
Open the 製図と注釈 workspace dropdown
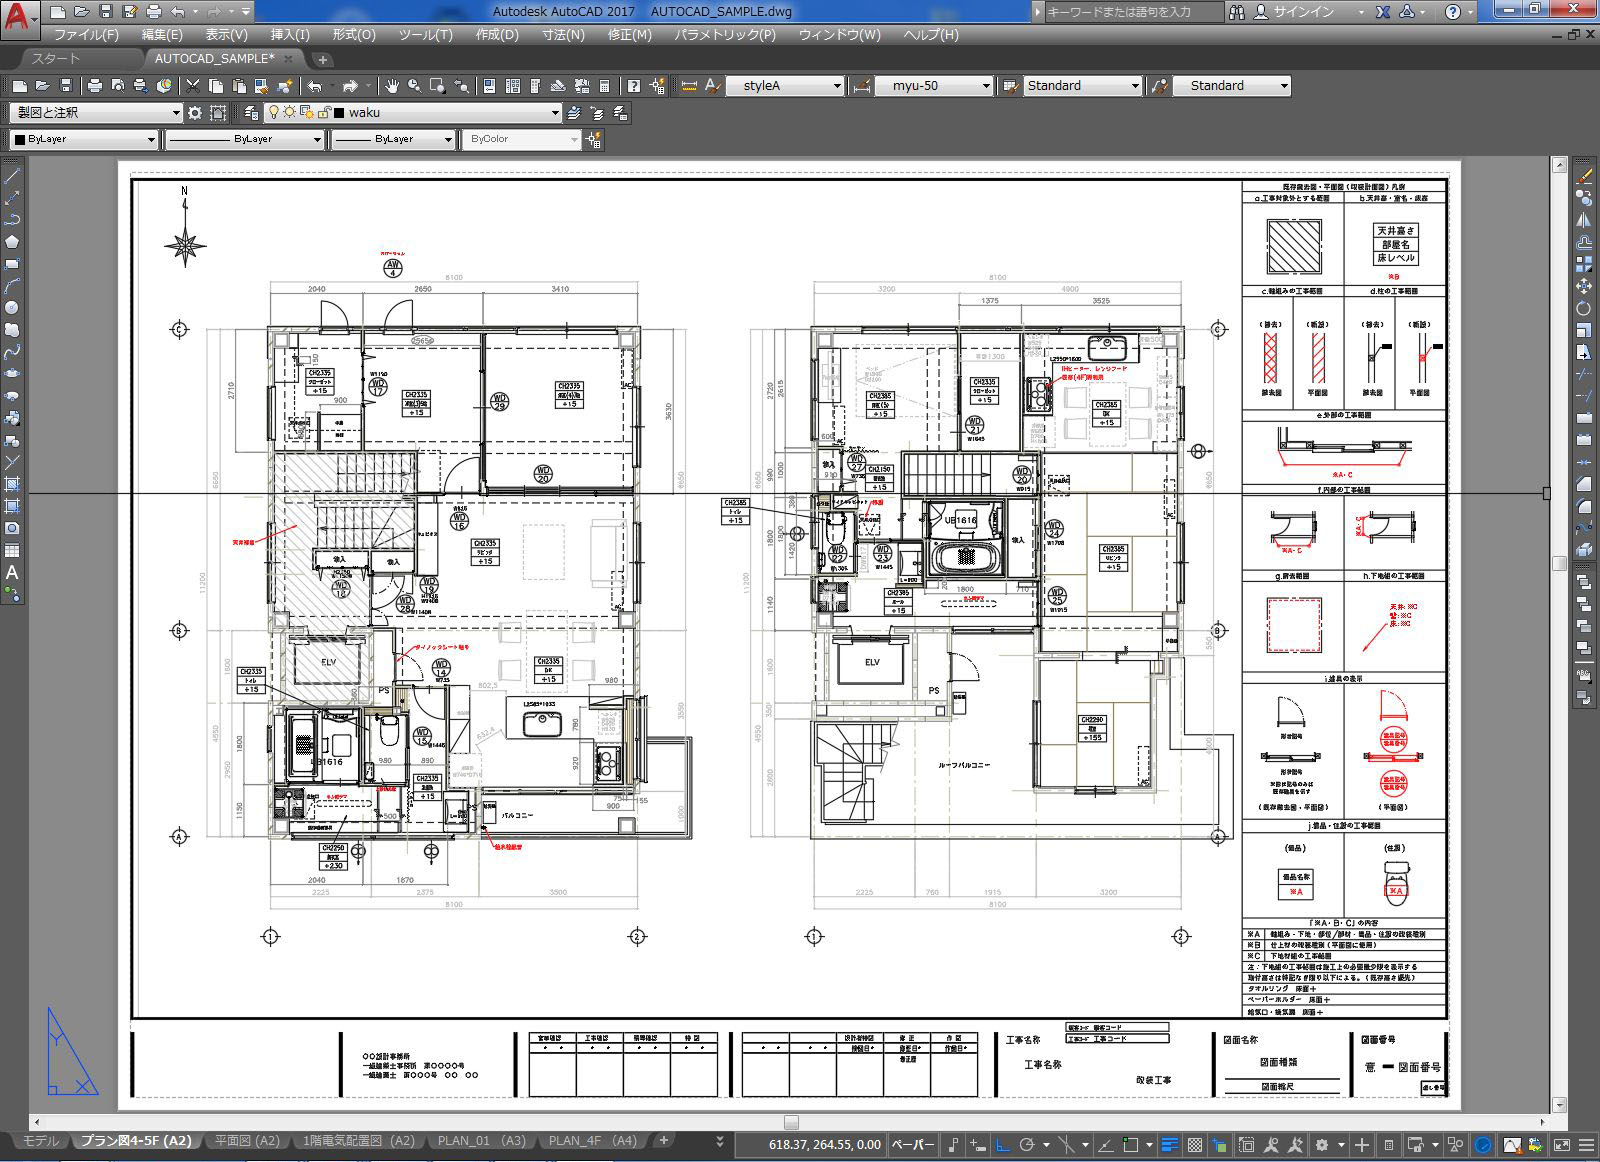pyautogui.click(x=176, y=112)
